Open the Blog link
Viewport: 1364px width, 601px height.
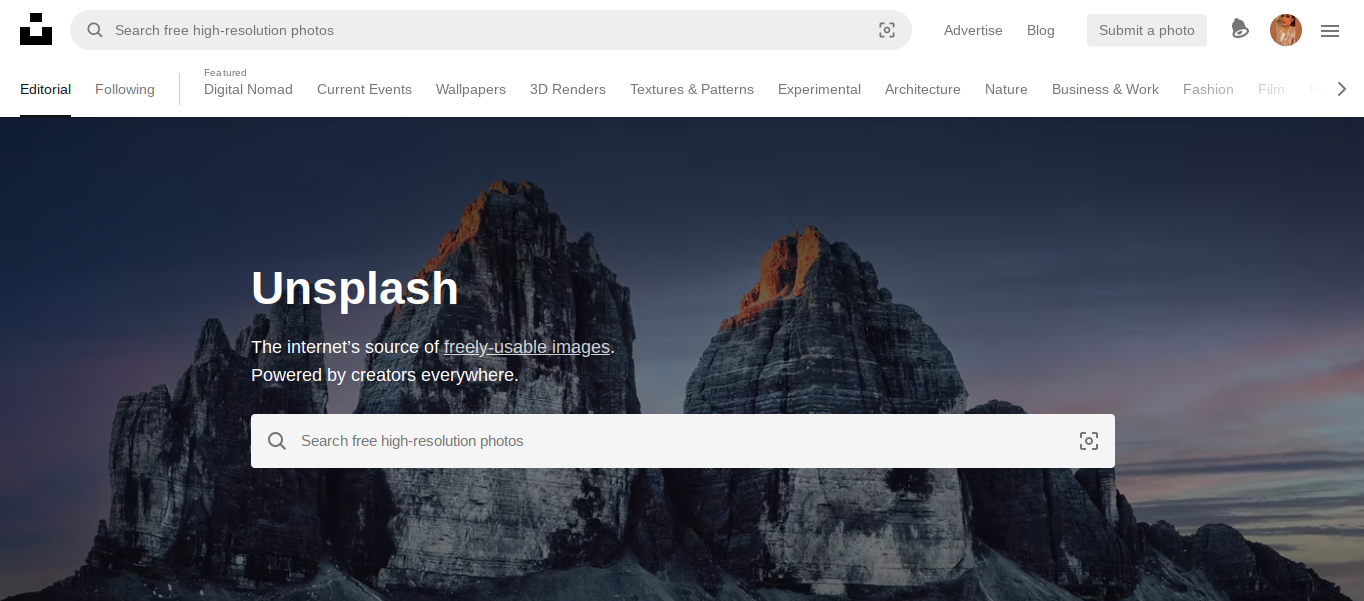tap(1041, 30)
